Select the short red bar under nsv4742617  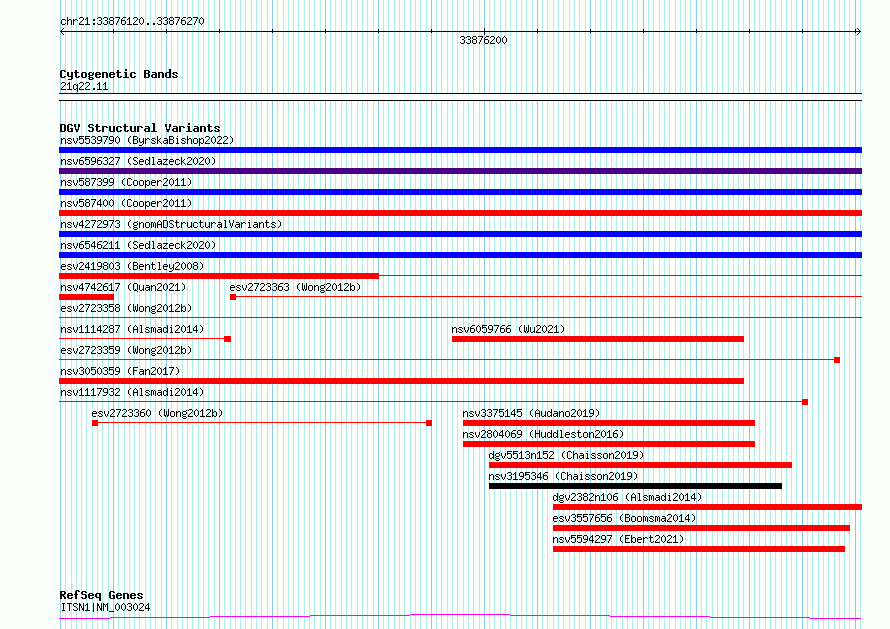tap(86, 297)
